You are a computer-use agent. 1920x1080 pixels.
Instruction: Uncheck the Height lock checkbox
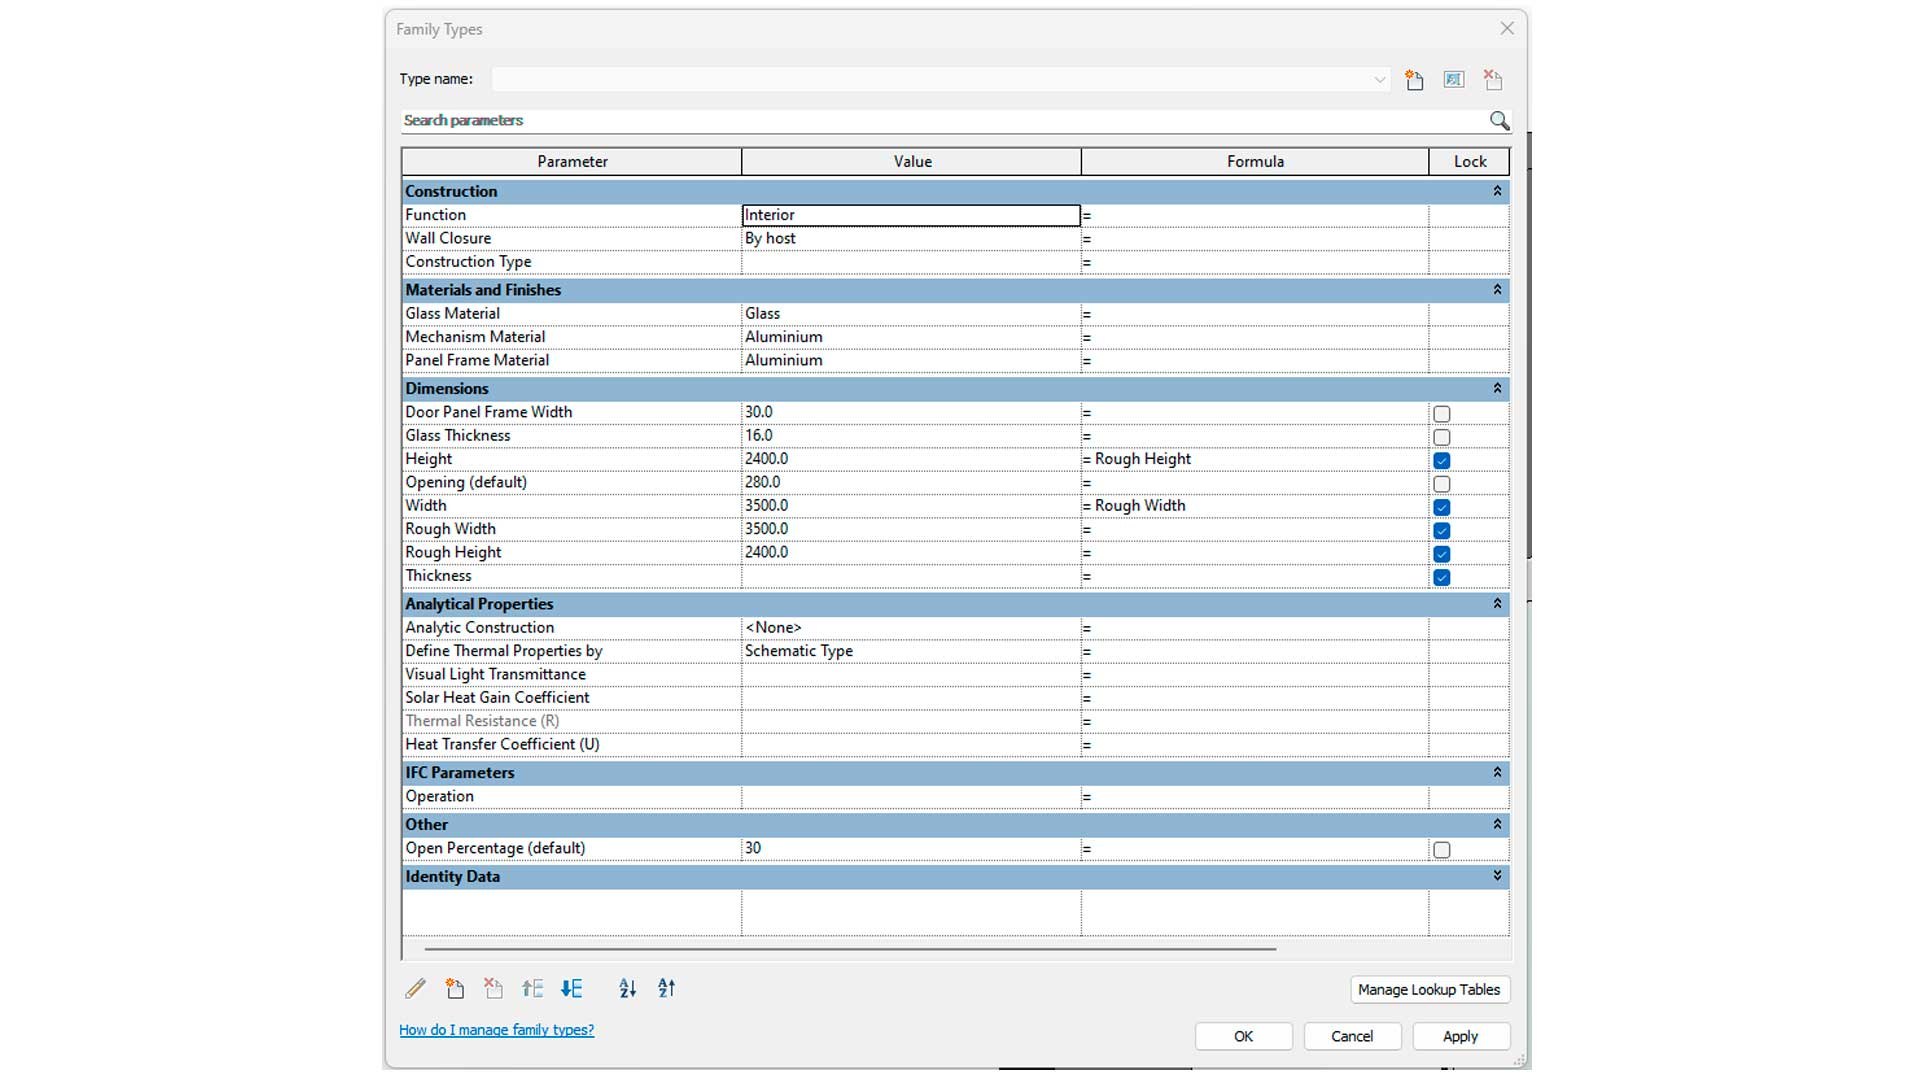1441,461
